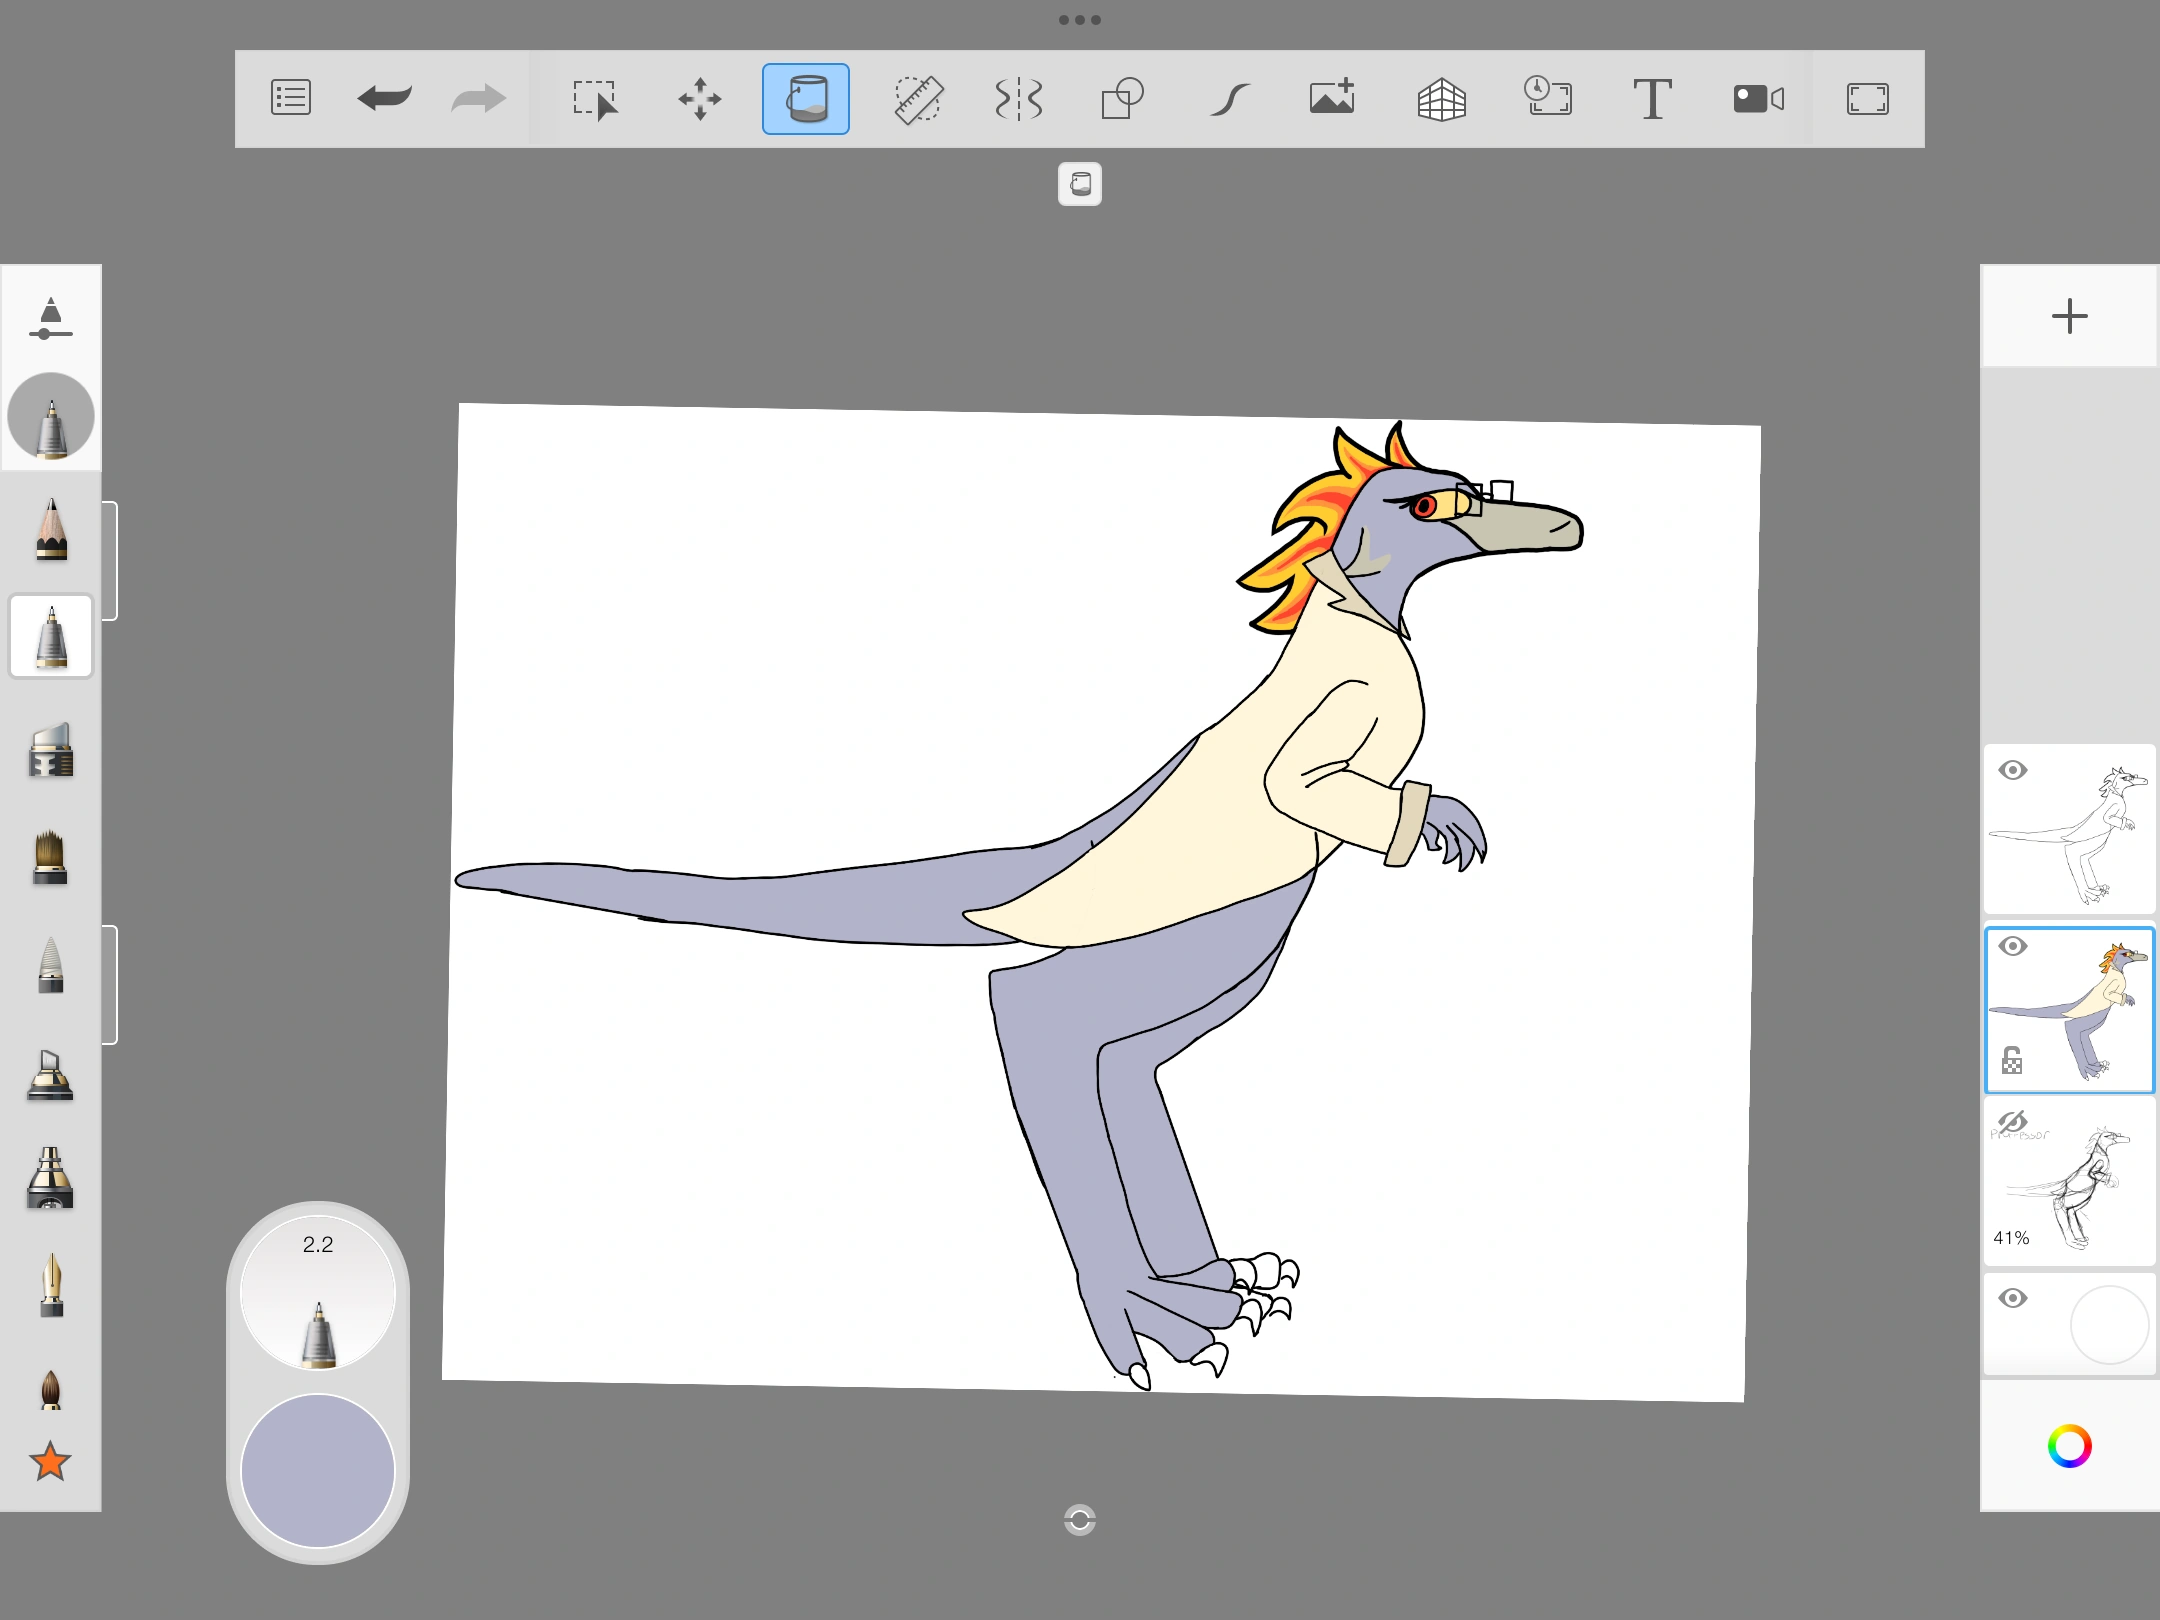This screenshot has height=1620, width=2160.
Task: Choose the Perspective Guides grid icon
Action: click(x=1441, y=99)
